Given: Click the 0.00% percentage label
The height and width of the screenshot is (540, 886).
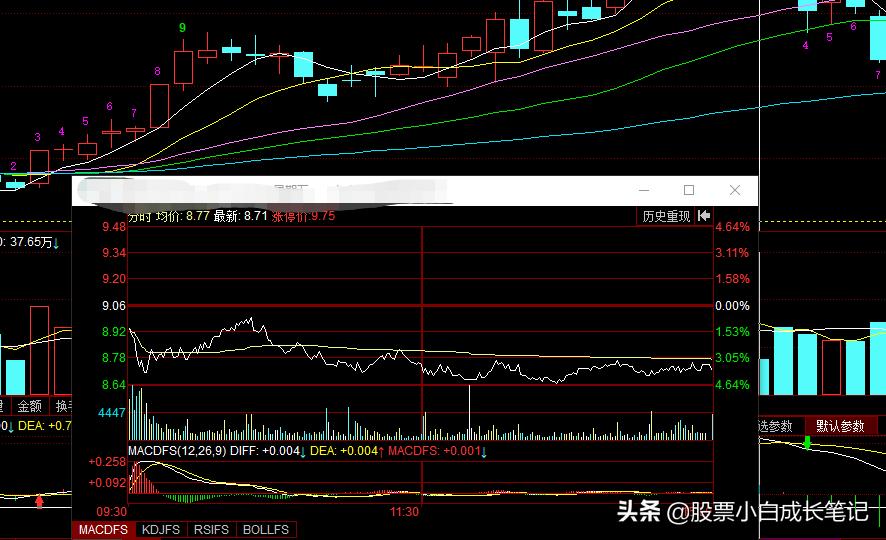Looking at the screenshot, I should coord(732,306).
